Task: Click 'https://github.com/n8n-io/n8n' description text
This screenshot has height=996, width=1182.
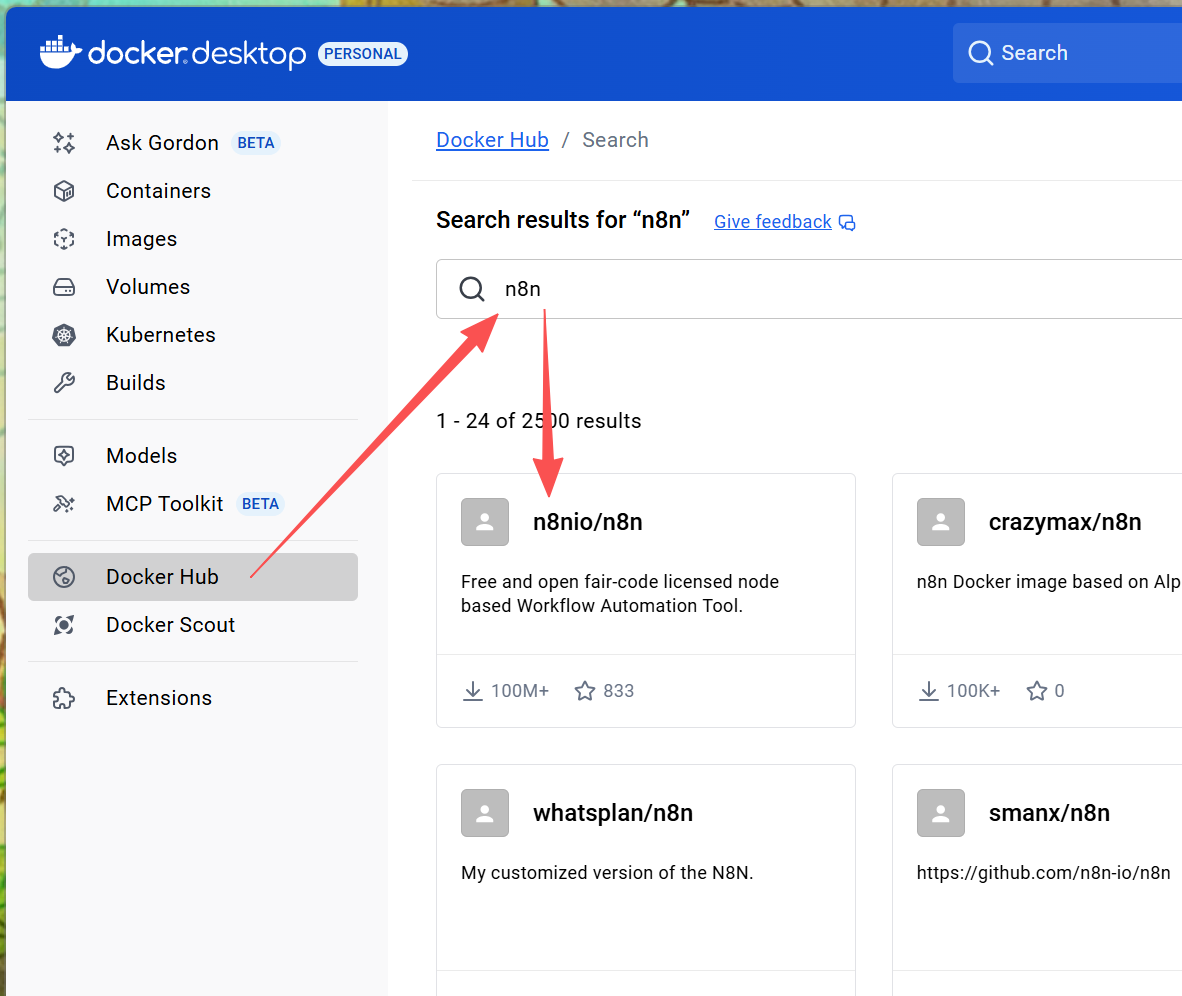Action: pyautogui.click(x=1043, y=872)
